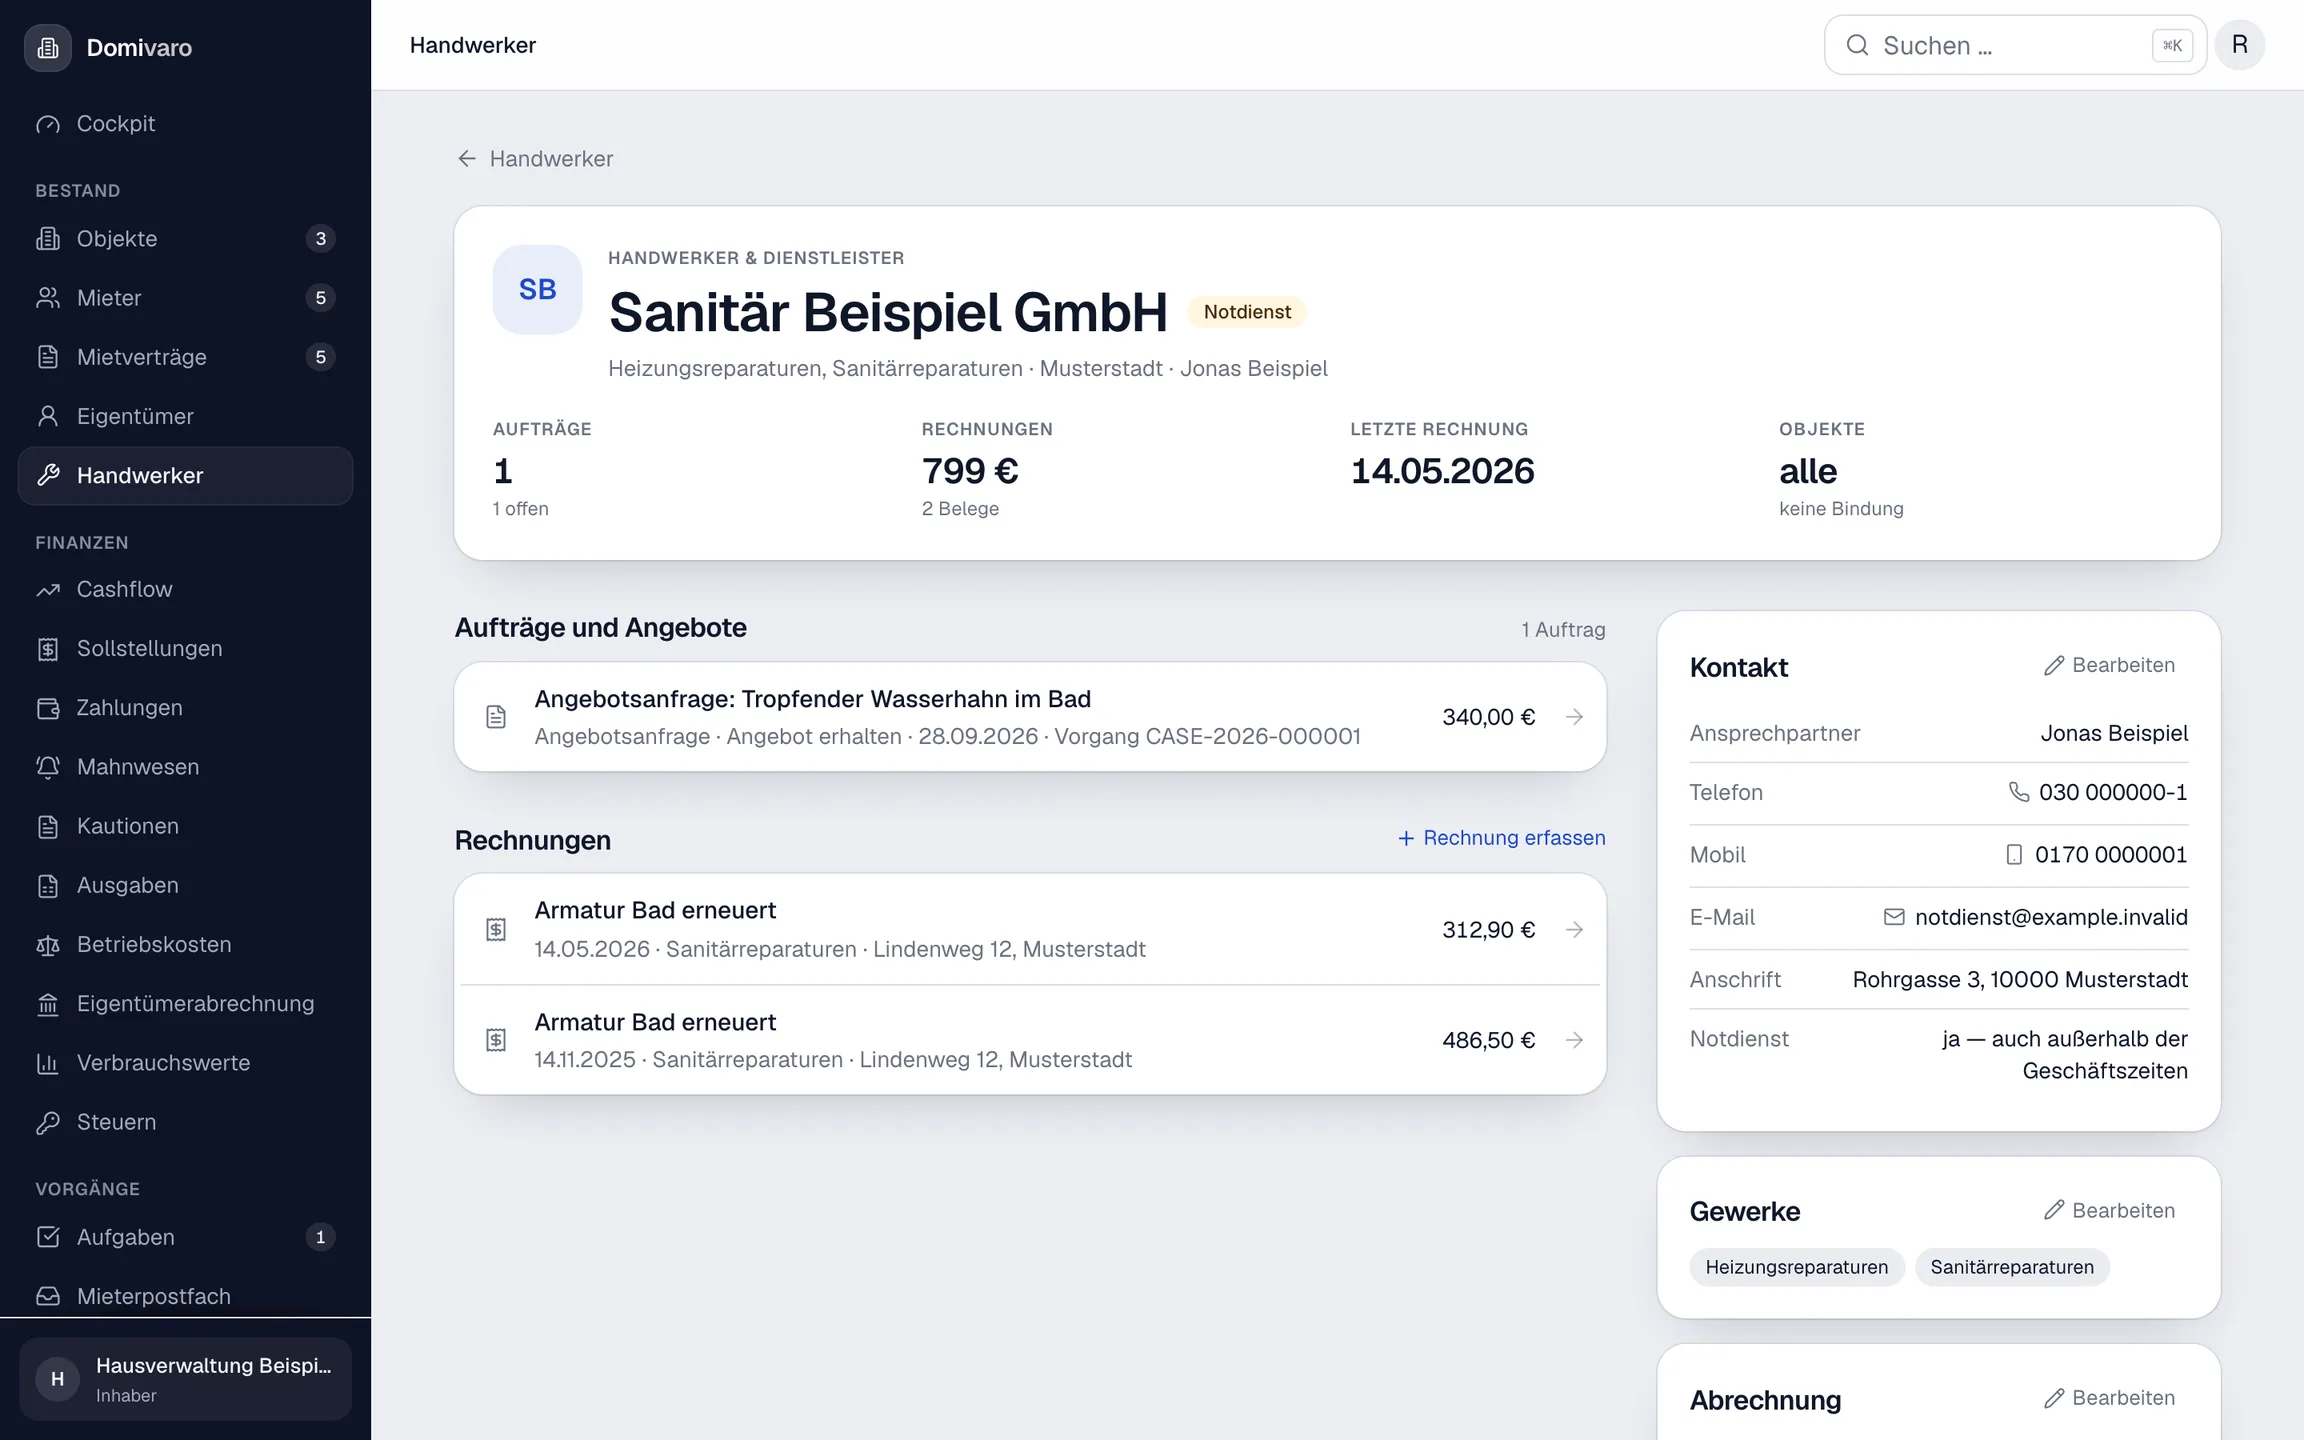Click the Eigentümerabrechnung bank icon
This screenshot has height=1440, width=2304.
click(x=48, y=1004)
